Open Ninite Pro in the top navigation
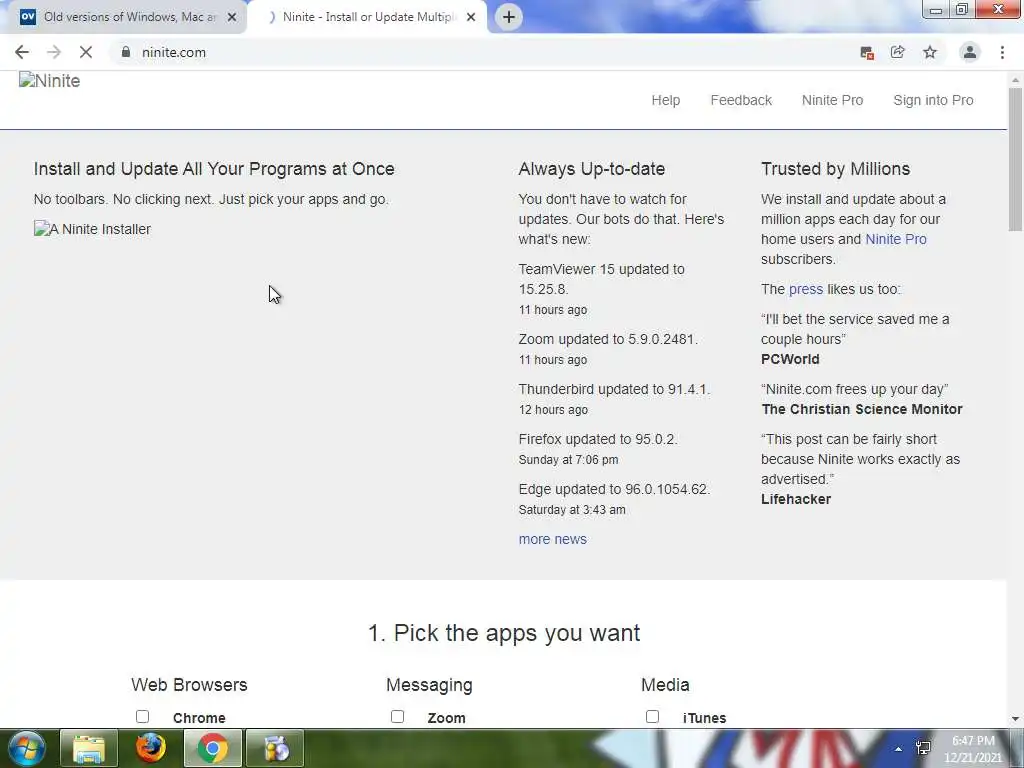This screenshot has height=768, width=1024. pos(832,100)
